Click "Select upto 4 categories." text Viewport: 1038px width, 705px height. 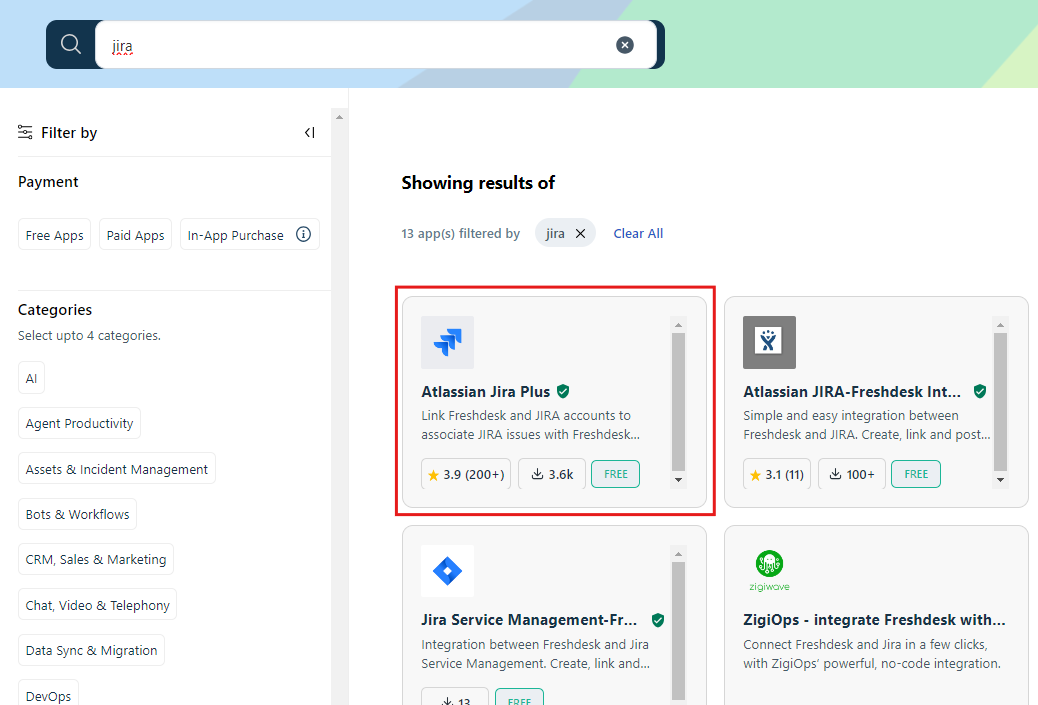tap(89, 336)
